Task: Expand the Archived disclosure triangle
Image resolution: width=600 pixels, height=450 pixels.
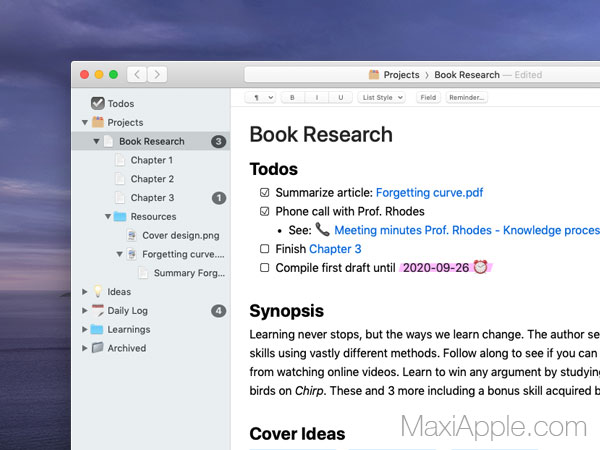Action: point(85,348)
